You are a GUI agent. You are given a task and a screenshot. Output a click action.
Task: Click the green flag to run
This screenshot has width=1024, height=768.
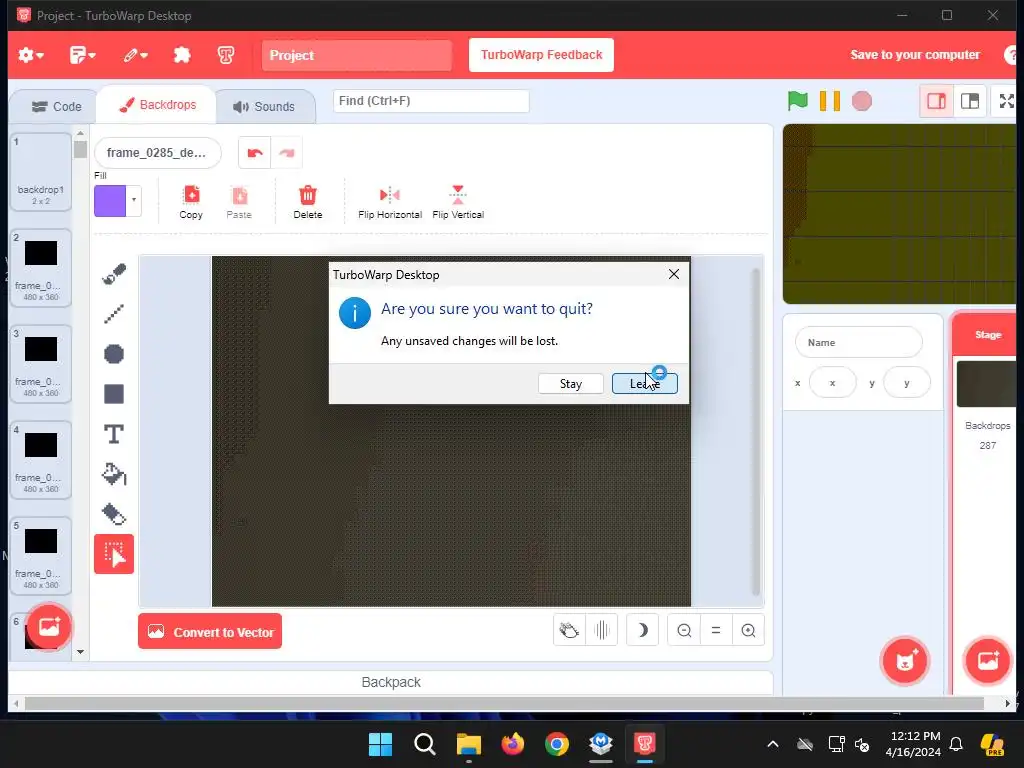coord(797,101)
